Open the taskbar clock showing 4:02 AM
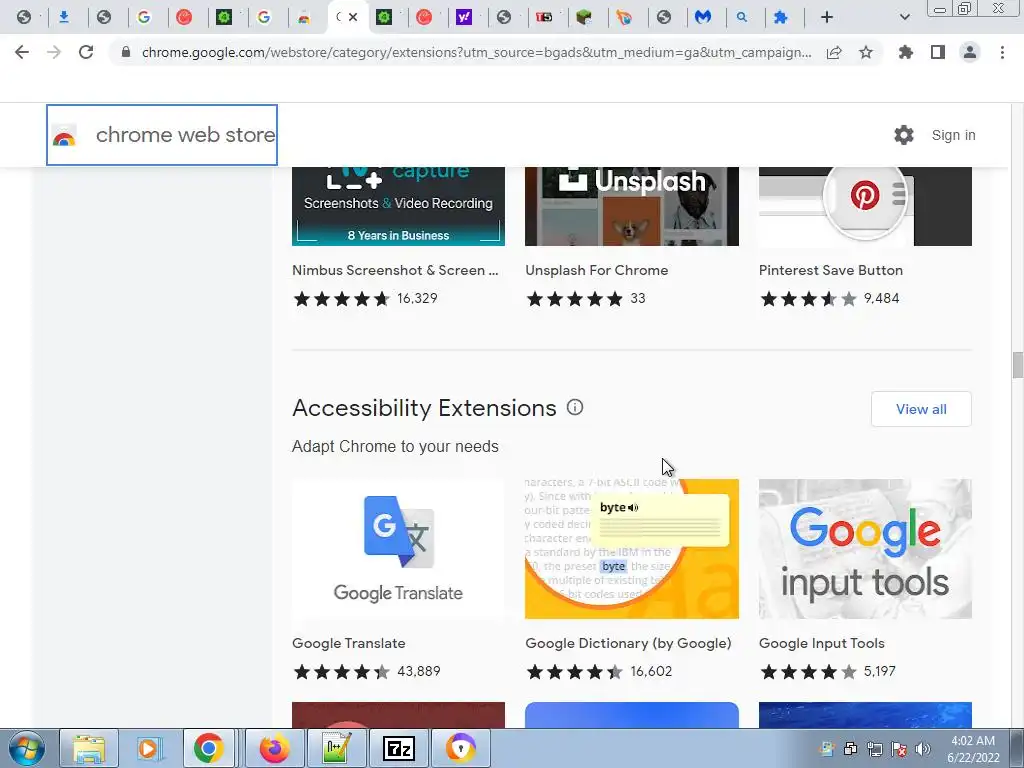This screenshot has width=1024, height=768. point(973,749)
